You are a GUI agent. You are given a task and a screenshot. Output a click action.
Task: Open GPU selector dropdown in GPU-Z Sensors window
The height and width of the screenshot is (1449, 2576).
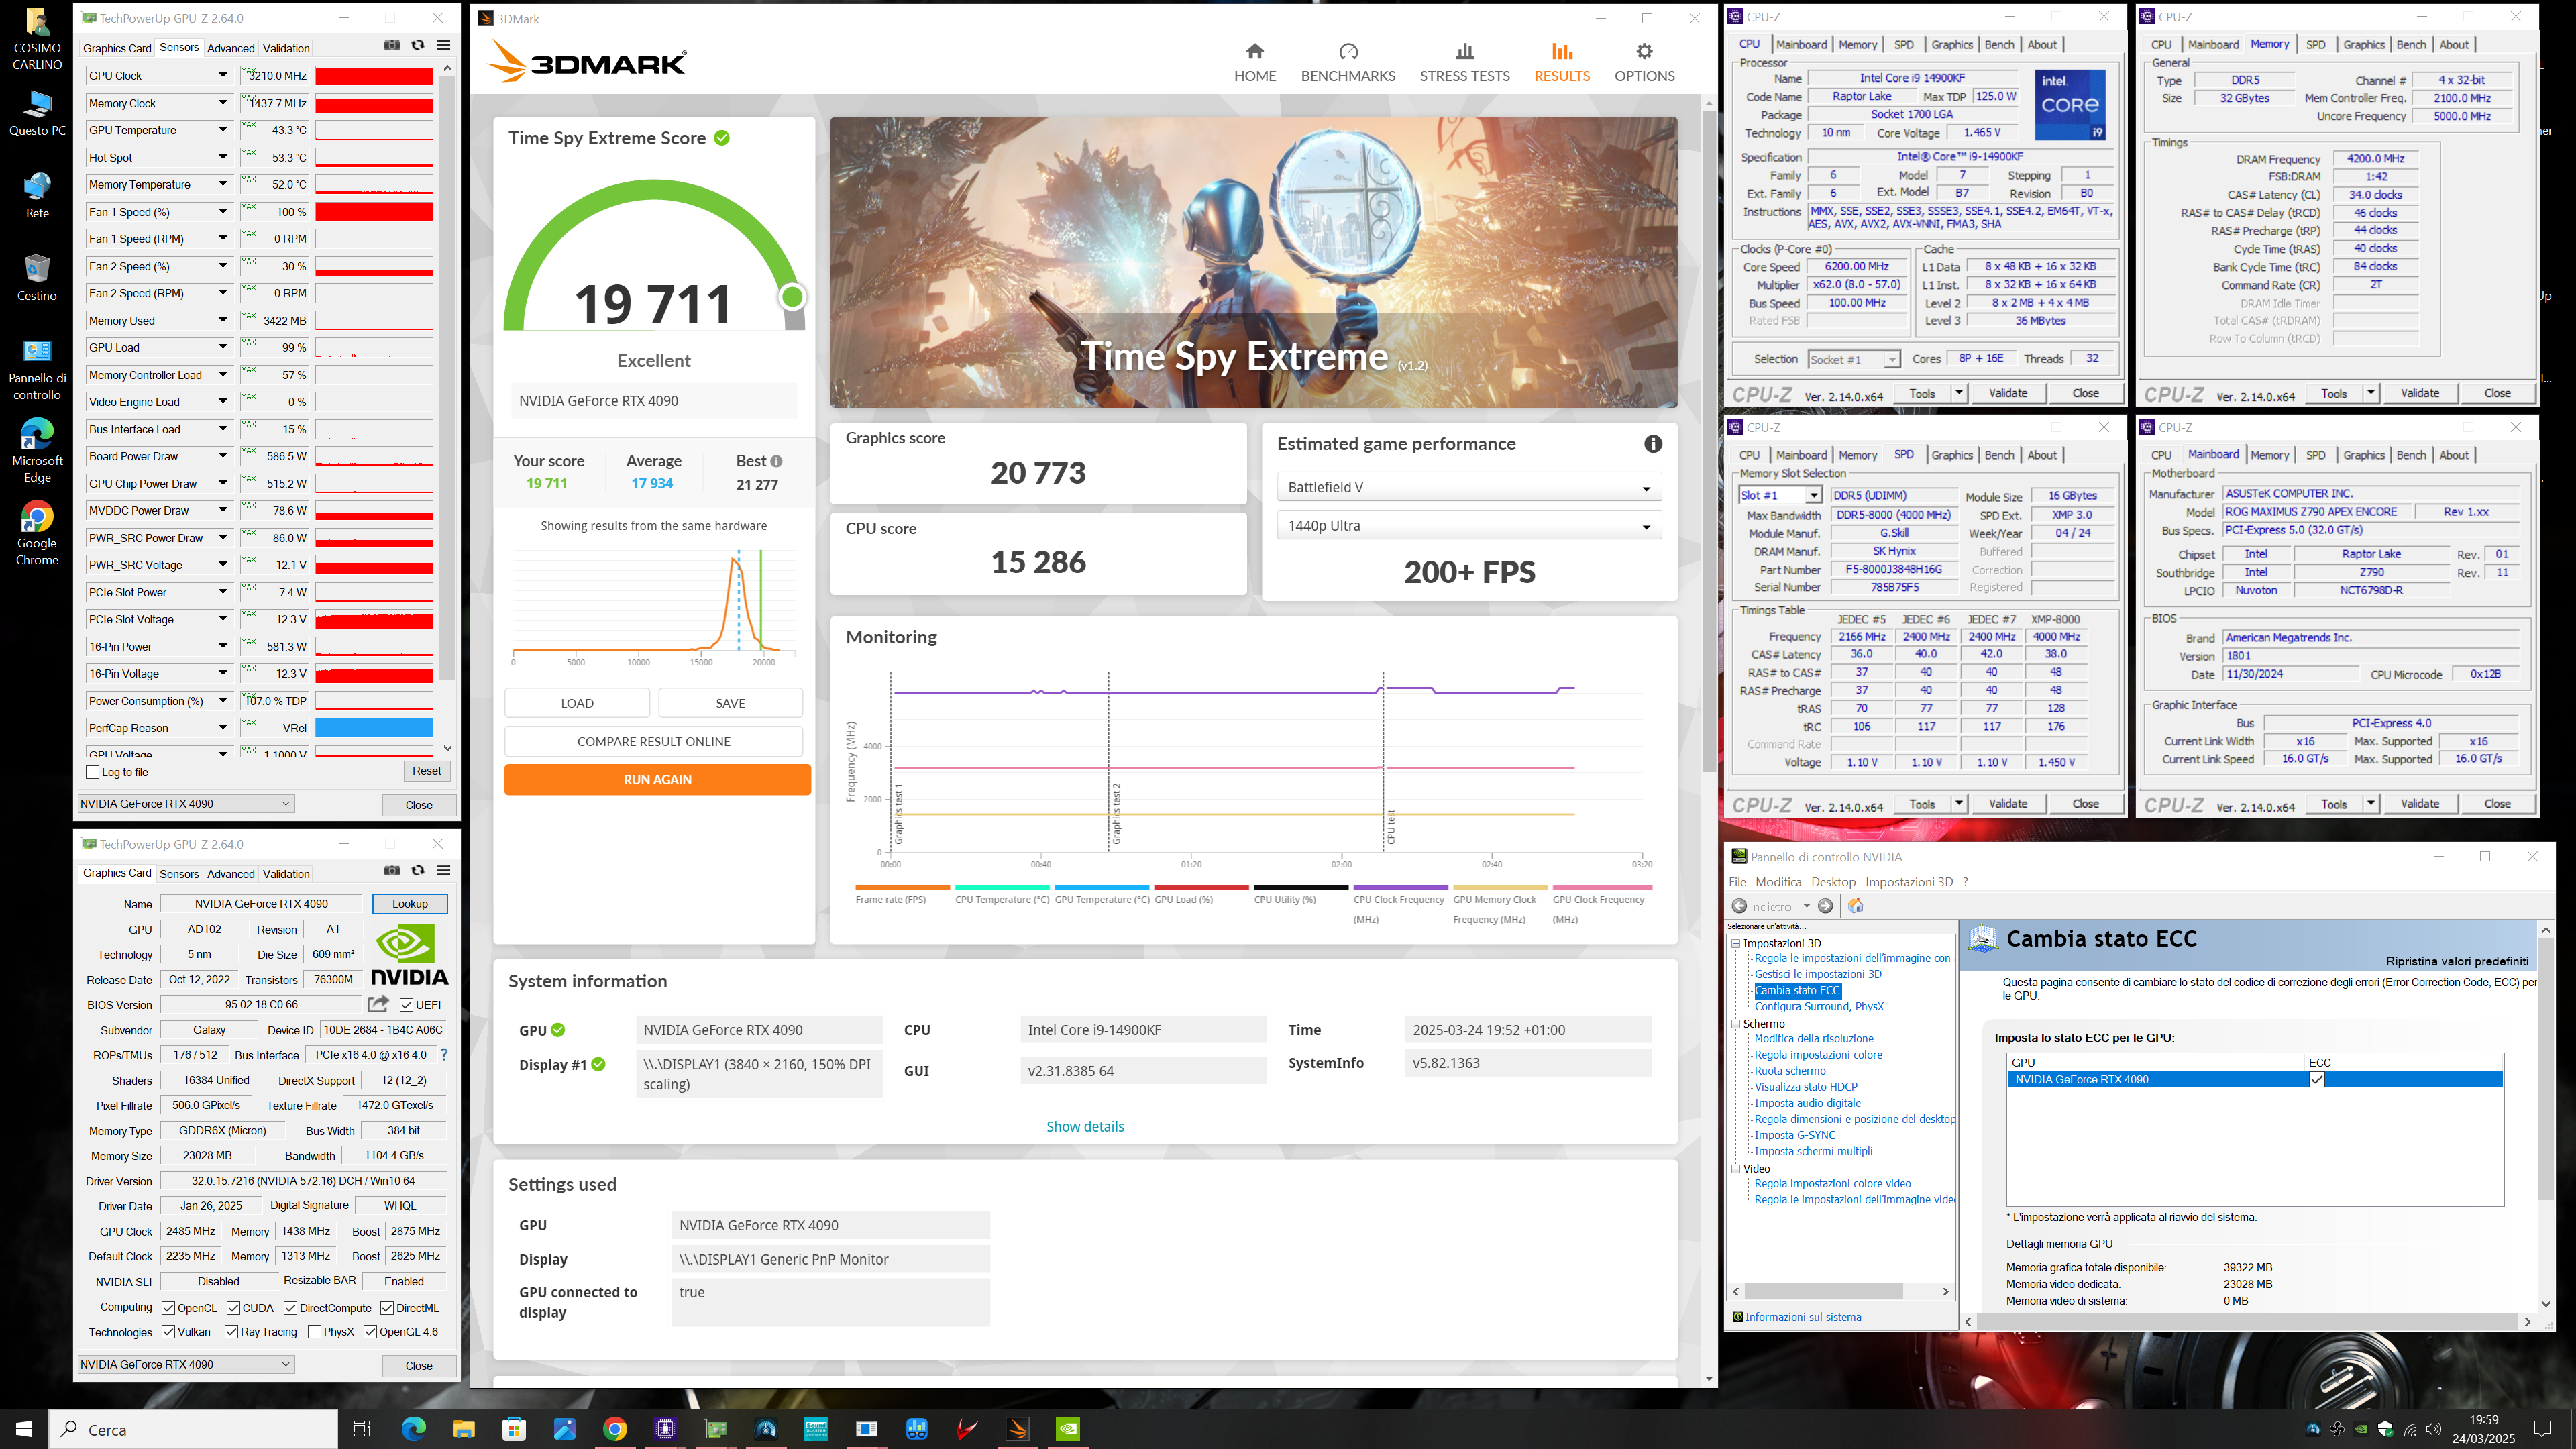point(186,804)
